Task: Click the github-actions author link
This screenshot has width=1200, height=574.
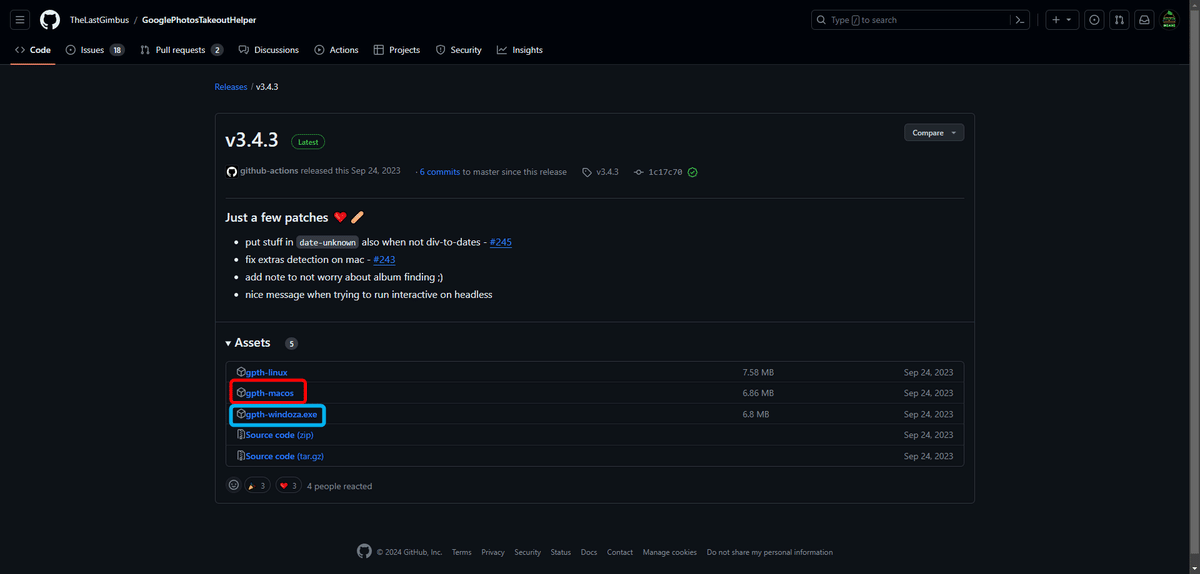Action: point(268,171)
